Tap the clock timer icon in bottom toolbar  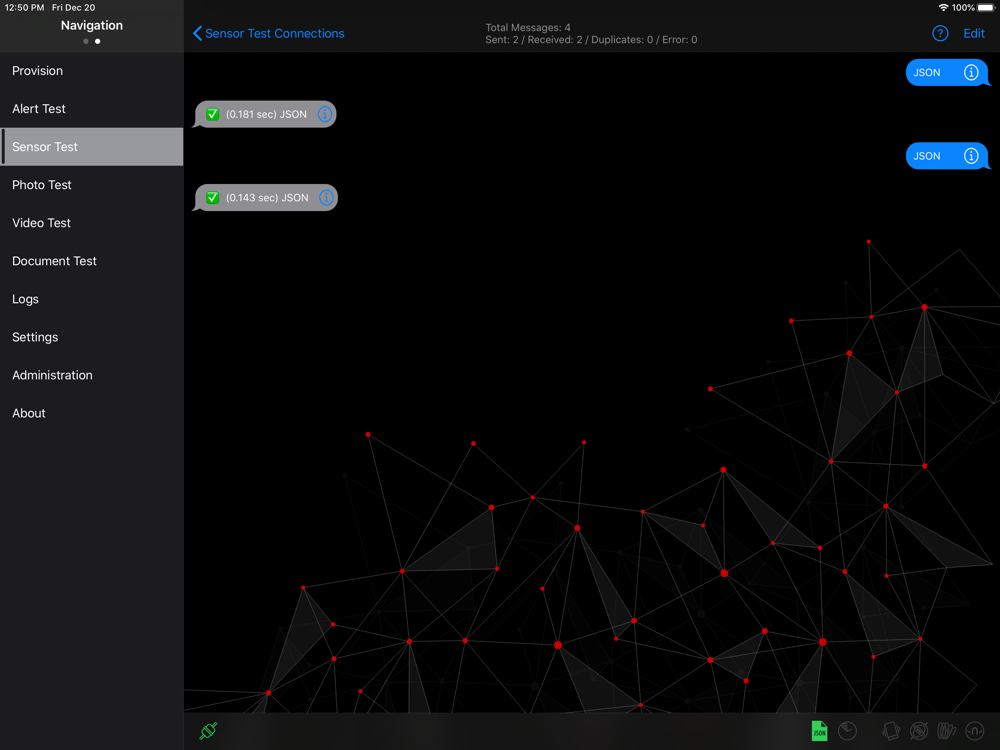pyautogui.click(x=847, y=731)
